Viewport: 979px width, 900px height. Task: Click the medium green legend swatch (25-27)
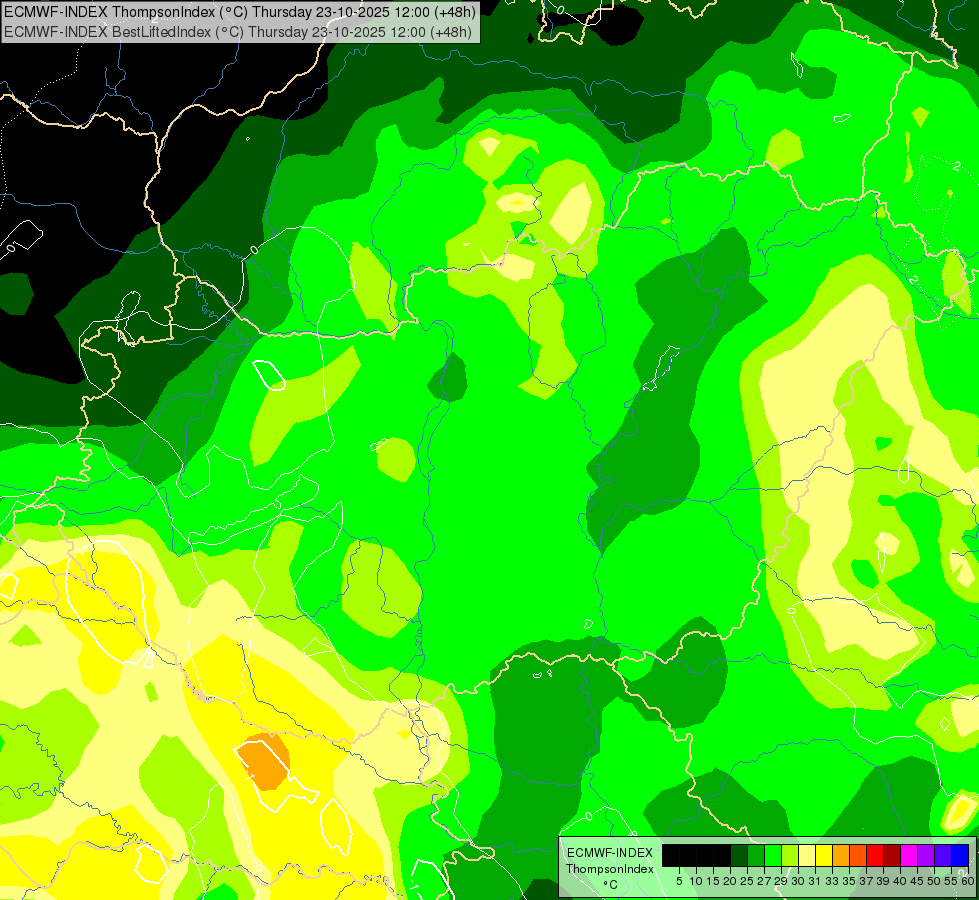point(756,855)
